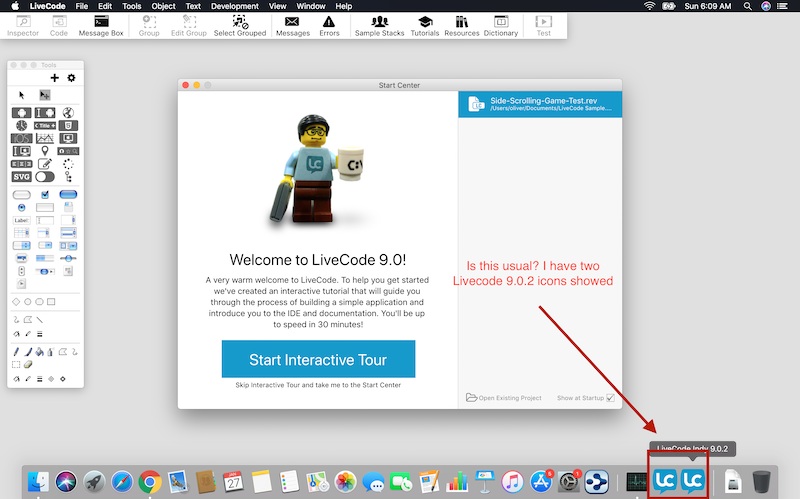Select the oval graphic tool
Image resolution: width=800 pixels, height=499 pixels.
[28, 302]
